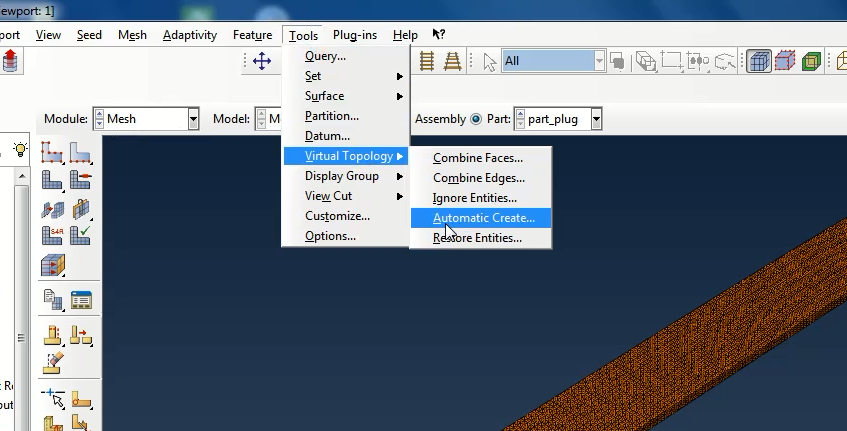Click the selection arrow cursor icon

pos(490,61)
